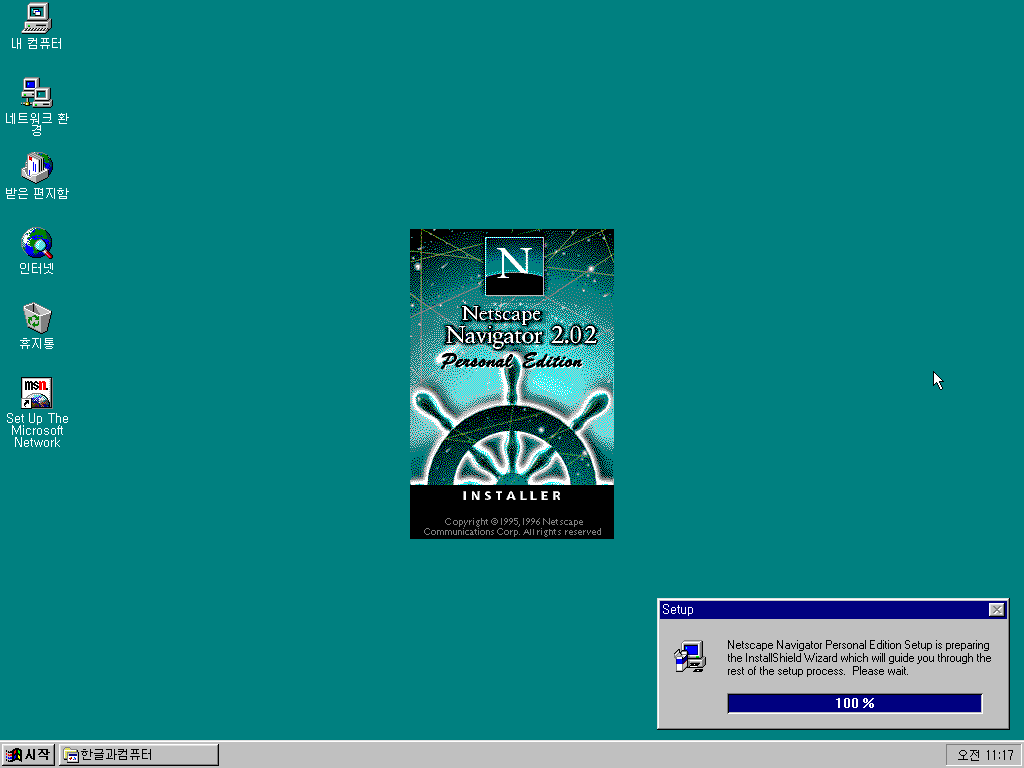Close the Setup dialog
The height and width of the screenshot is (768, 1024).
tap(997, 609)
